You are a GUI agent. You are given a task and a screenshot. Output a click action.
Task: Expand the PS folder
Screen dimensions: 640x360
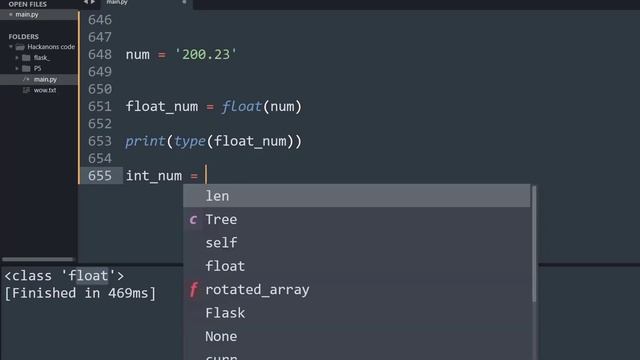pyautogui.click(x=17, y=68)
